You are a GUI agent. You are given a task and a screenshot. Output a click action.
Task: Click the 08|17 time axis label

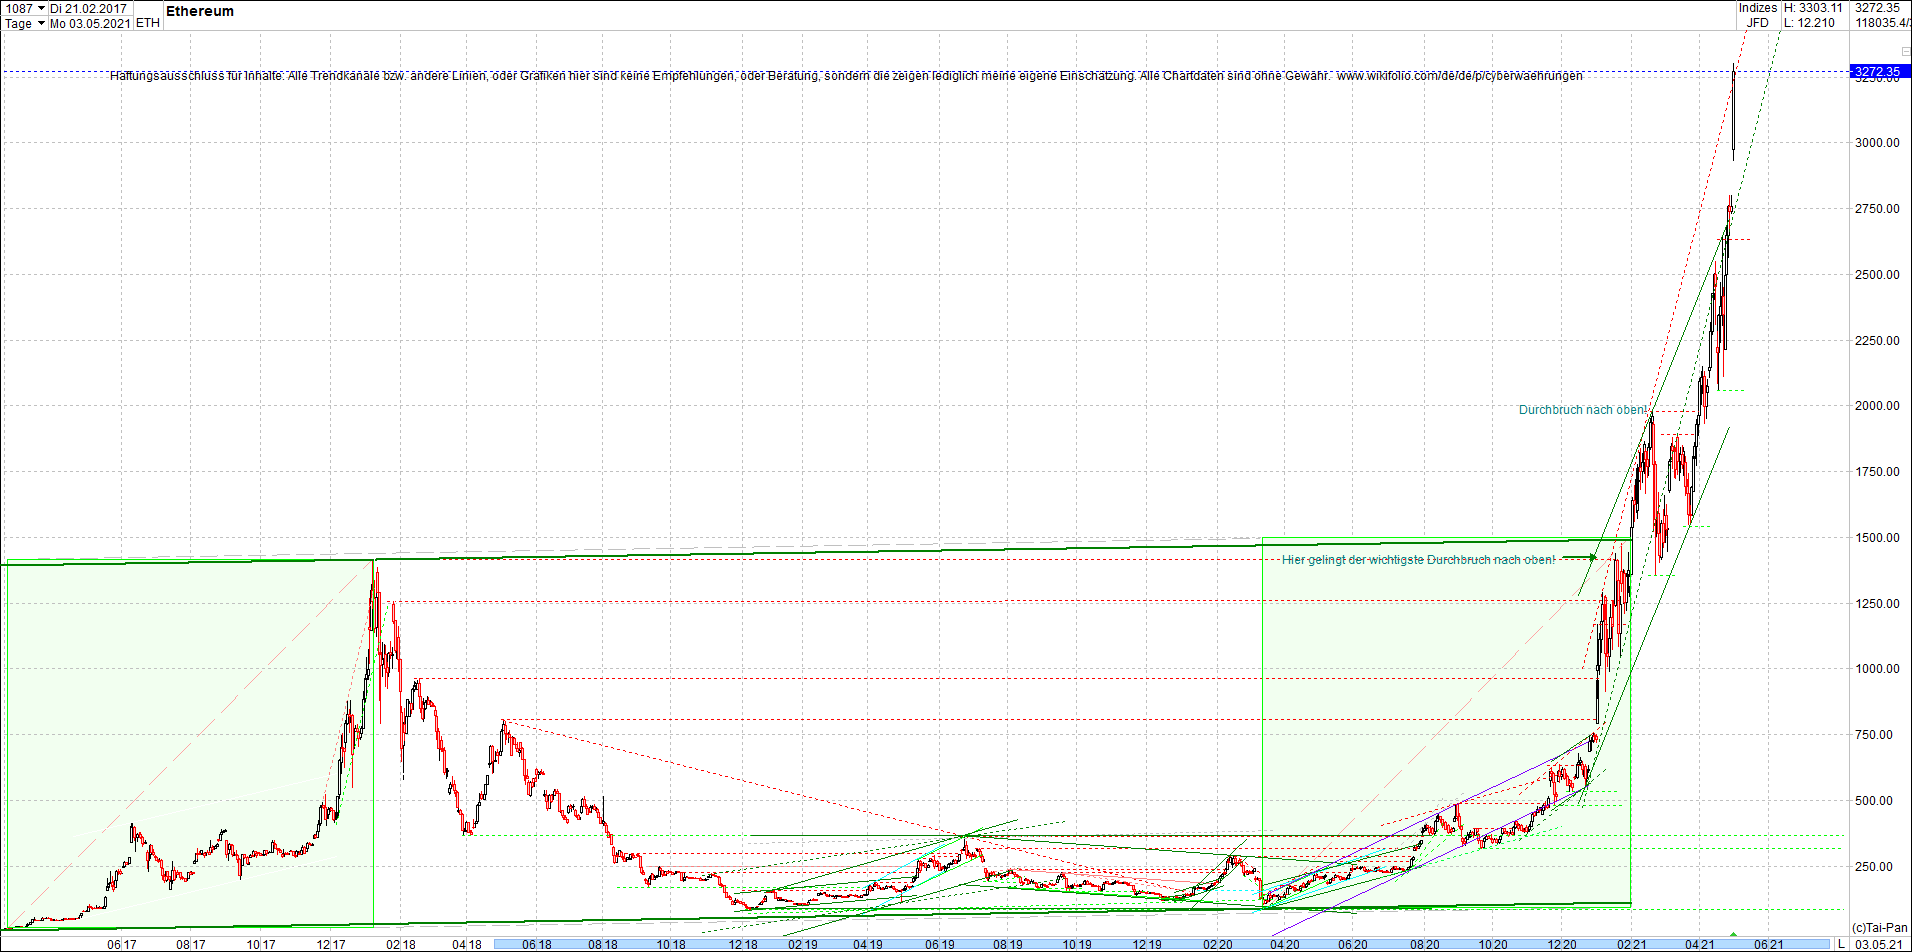pyautogui.click(x=190, y=944)
